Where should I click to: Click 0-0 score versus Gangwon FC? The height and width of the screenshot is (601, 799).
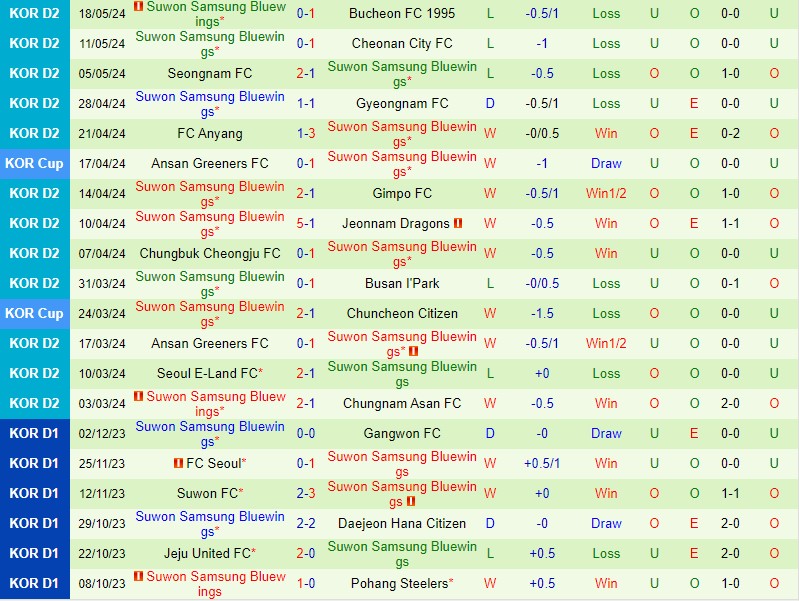click(306, 433)
